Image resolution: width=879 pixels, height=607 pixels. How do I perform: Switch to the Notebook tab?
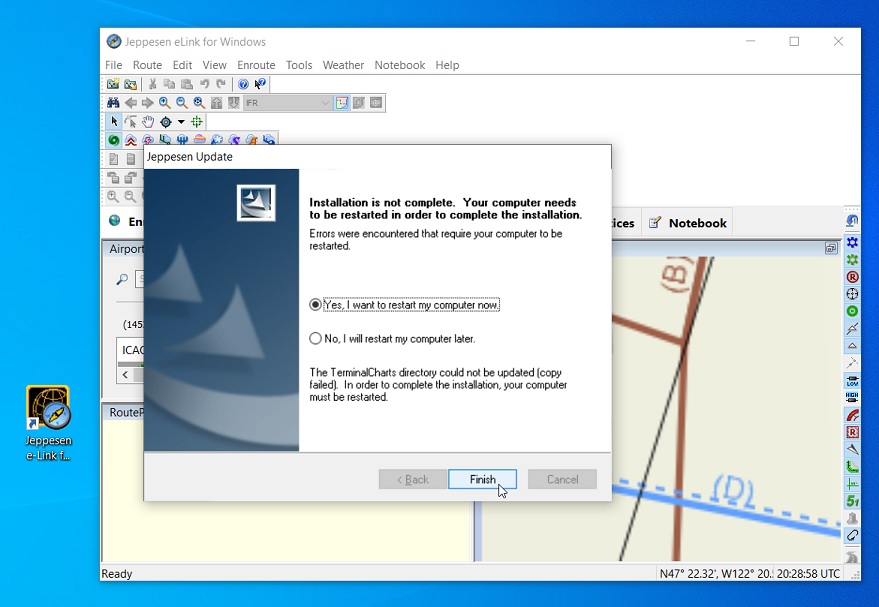688,222
